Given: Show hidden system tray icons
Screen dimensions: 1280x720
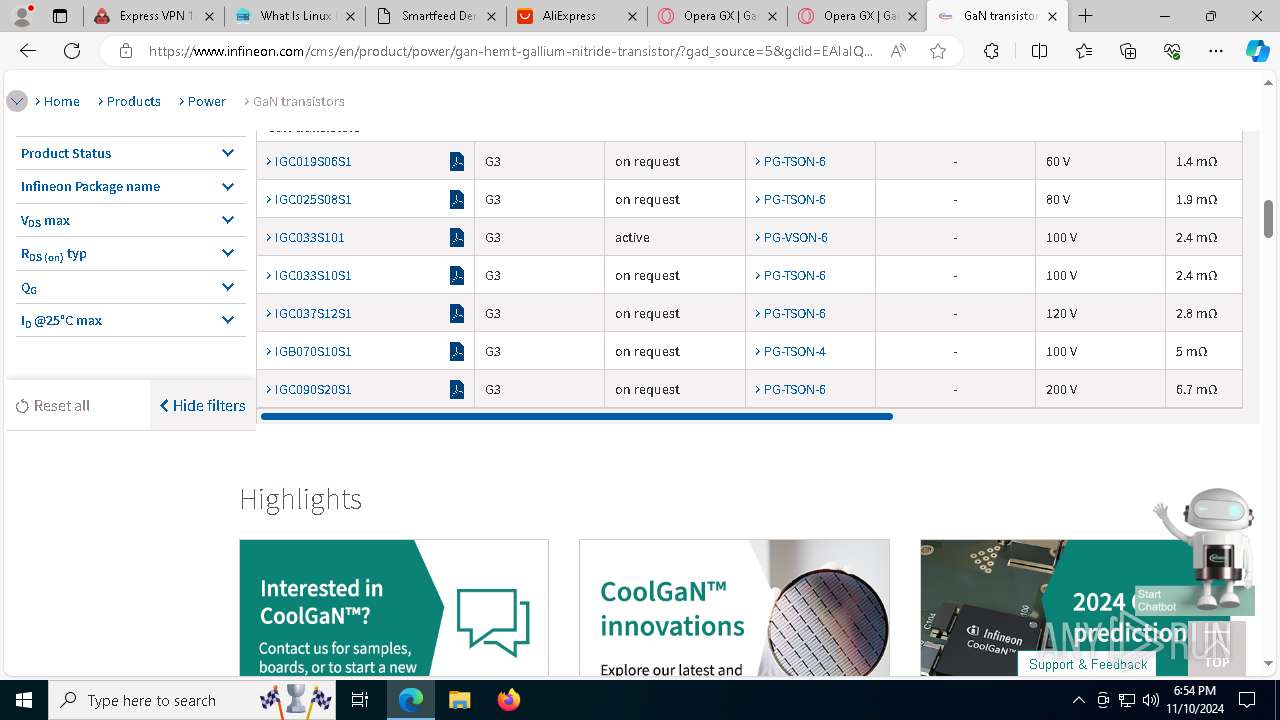Looking at the screenshot, I should click(x=1078, y=700).
